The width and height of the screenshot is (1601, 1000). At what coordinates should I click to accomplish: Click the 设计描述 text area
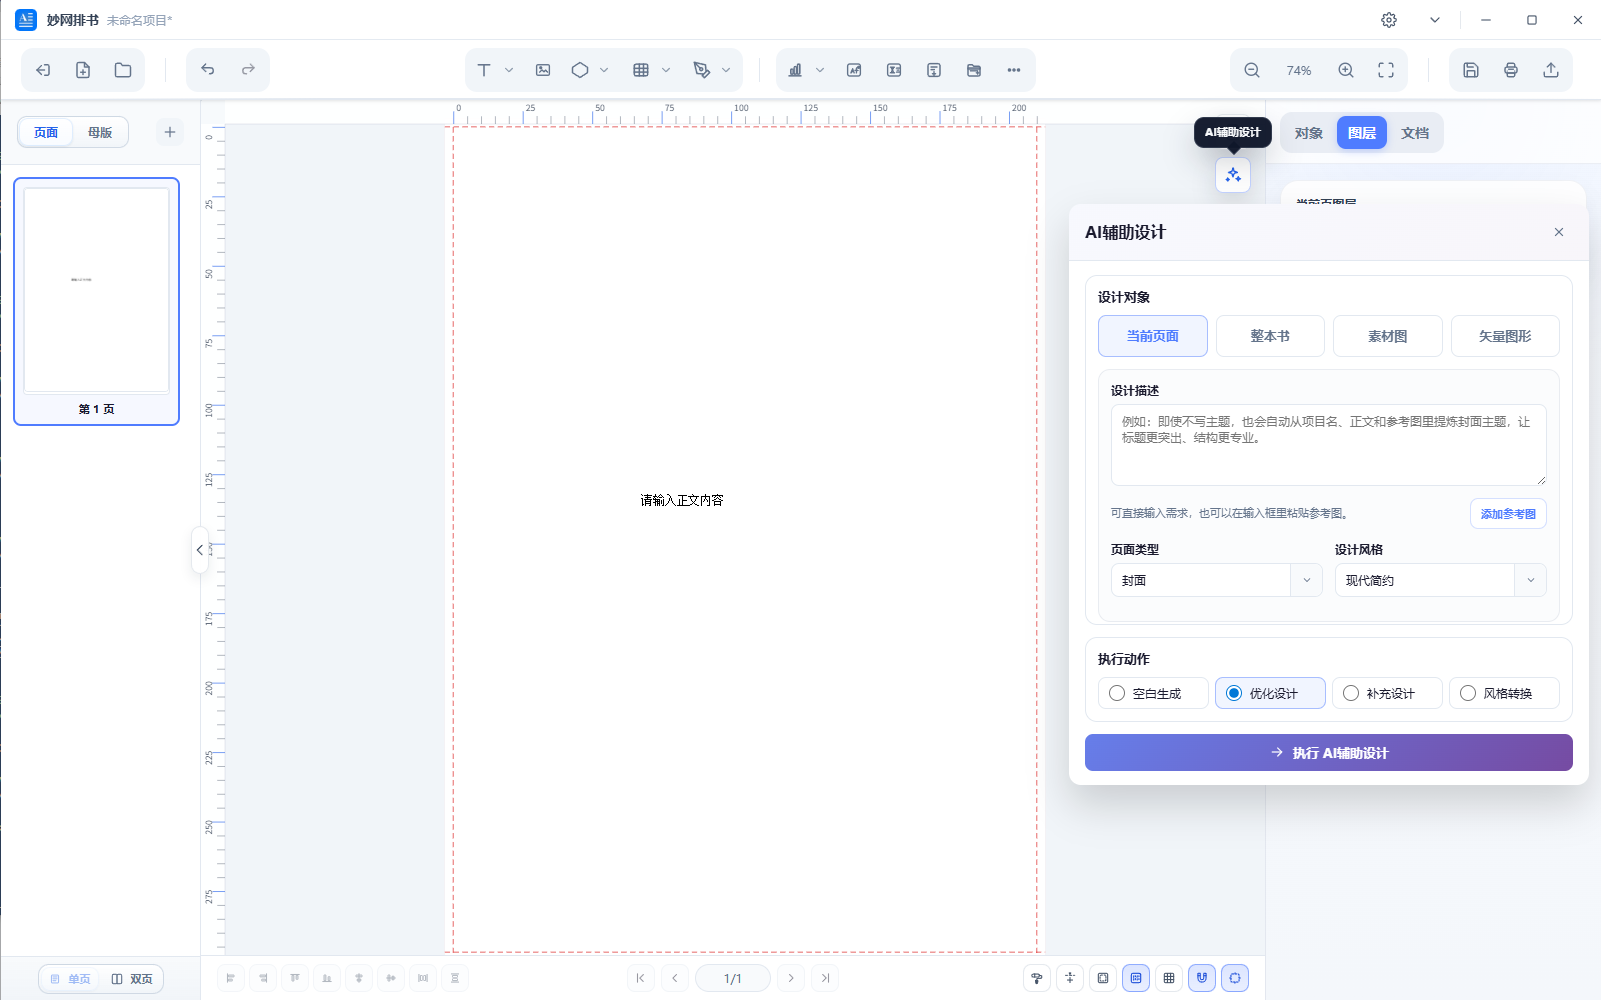tap(1329, 445)
